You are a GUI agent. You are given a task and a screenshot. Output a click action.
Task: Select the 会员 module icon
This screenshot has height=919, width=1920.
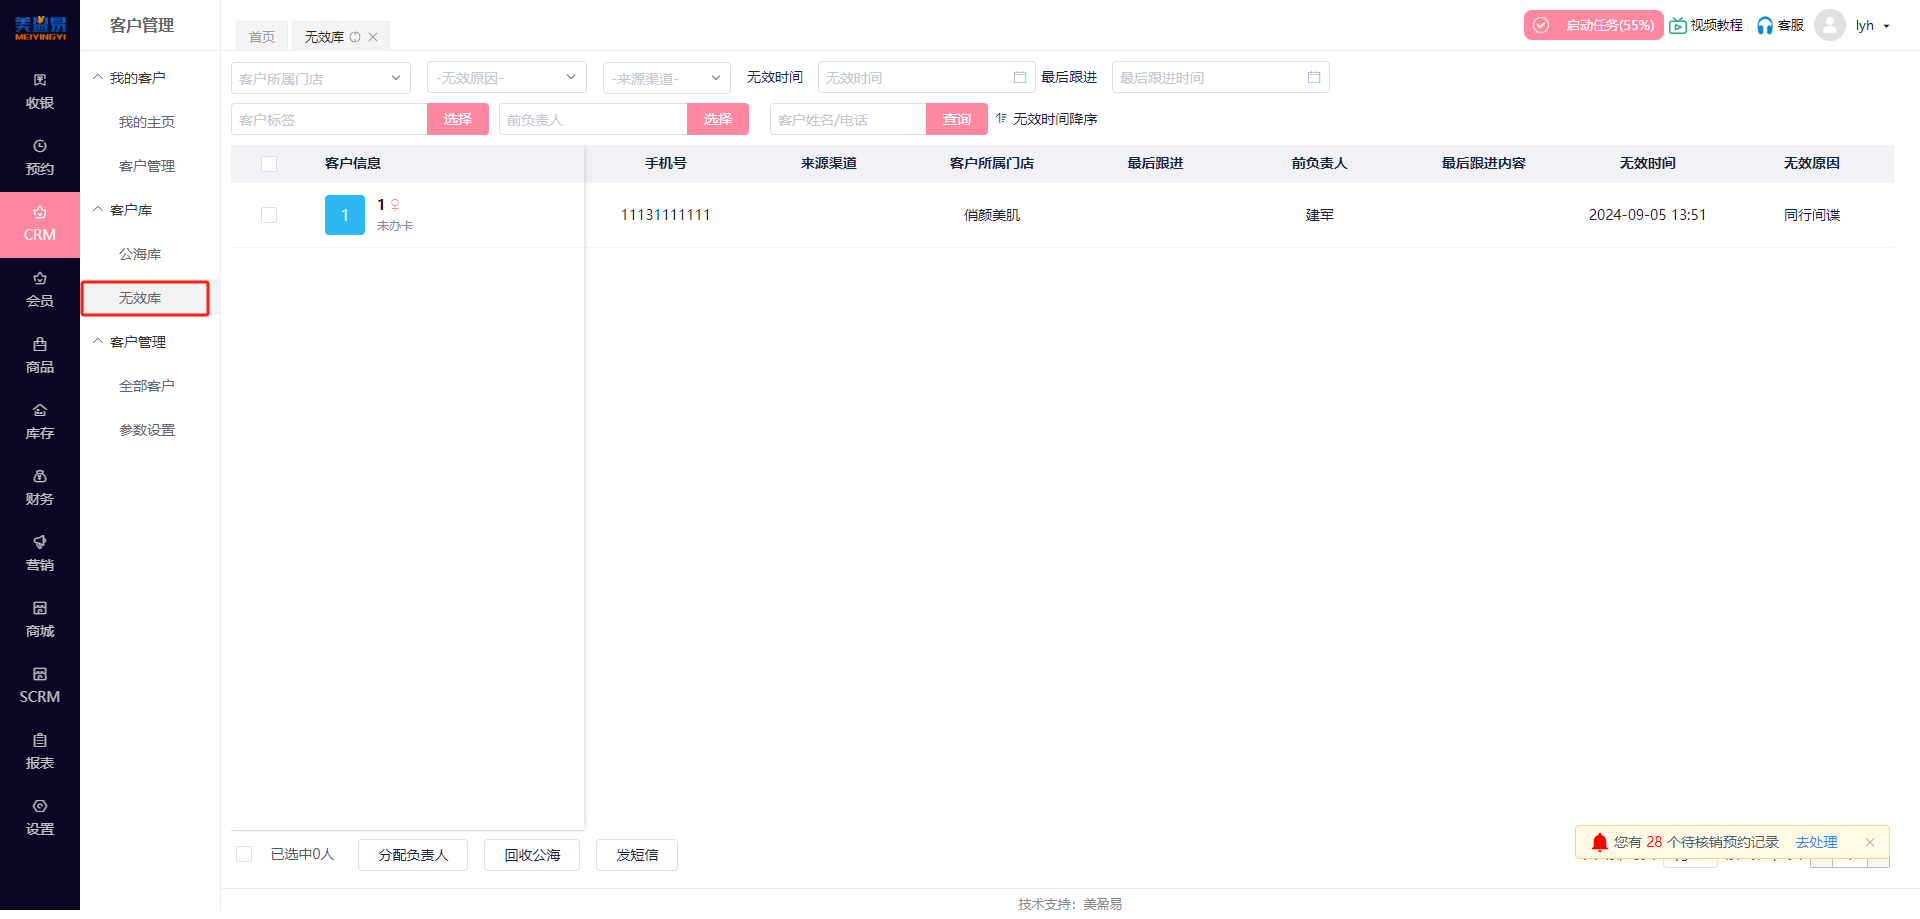point(40,290)
